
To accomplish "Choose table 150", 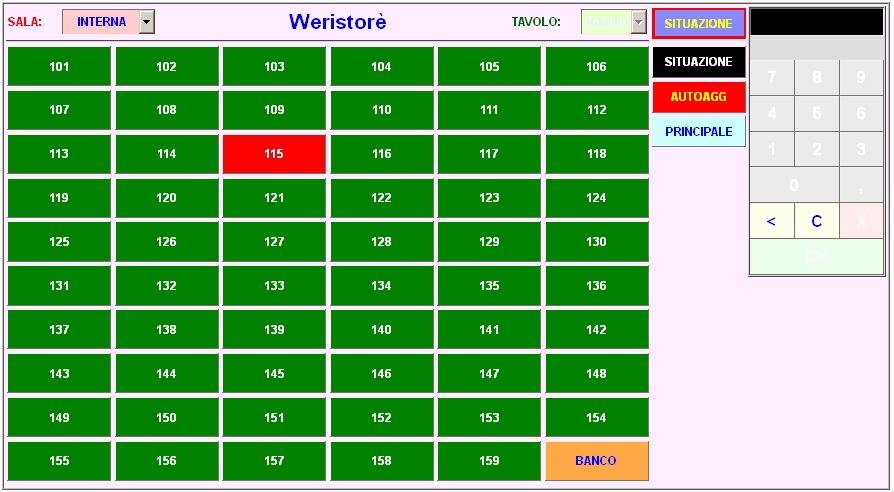I will [x=166, y=417].
